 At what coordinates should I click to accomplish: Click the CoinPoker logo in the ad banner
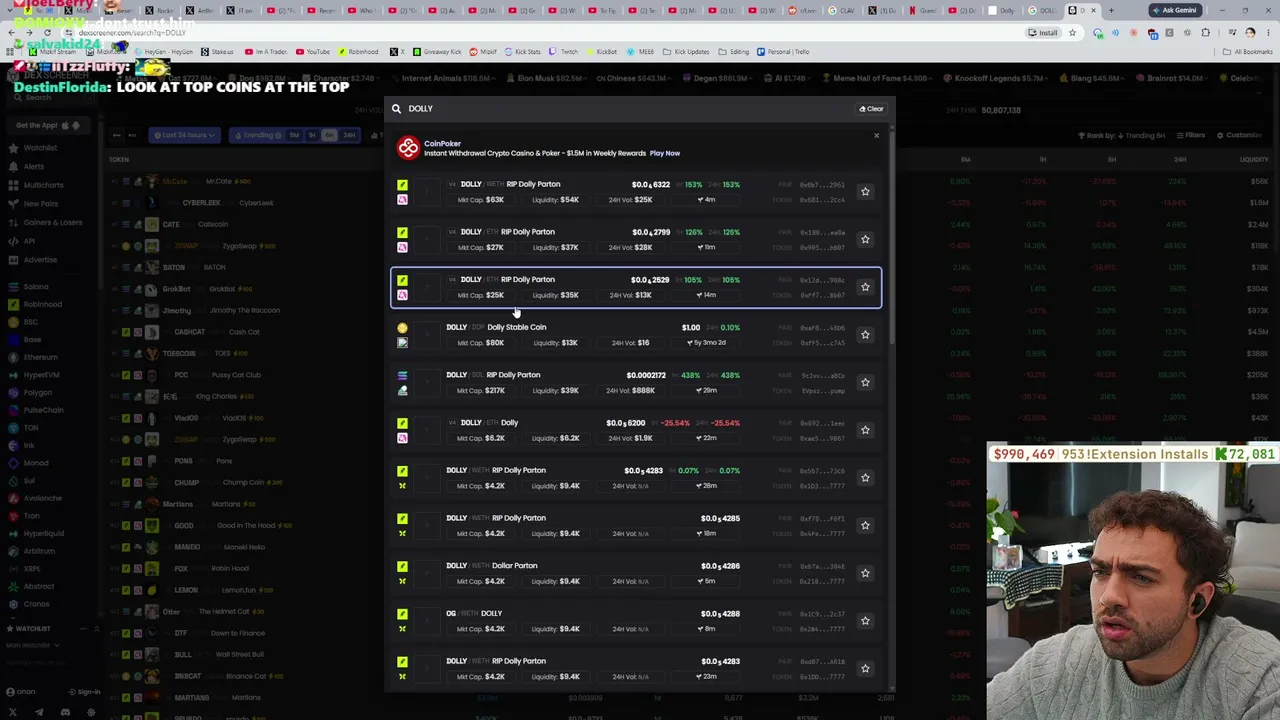tap(408, 148)
